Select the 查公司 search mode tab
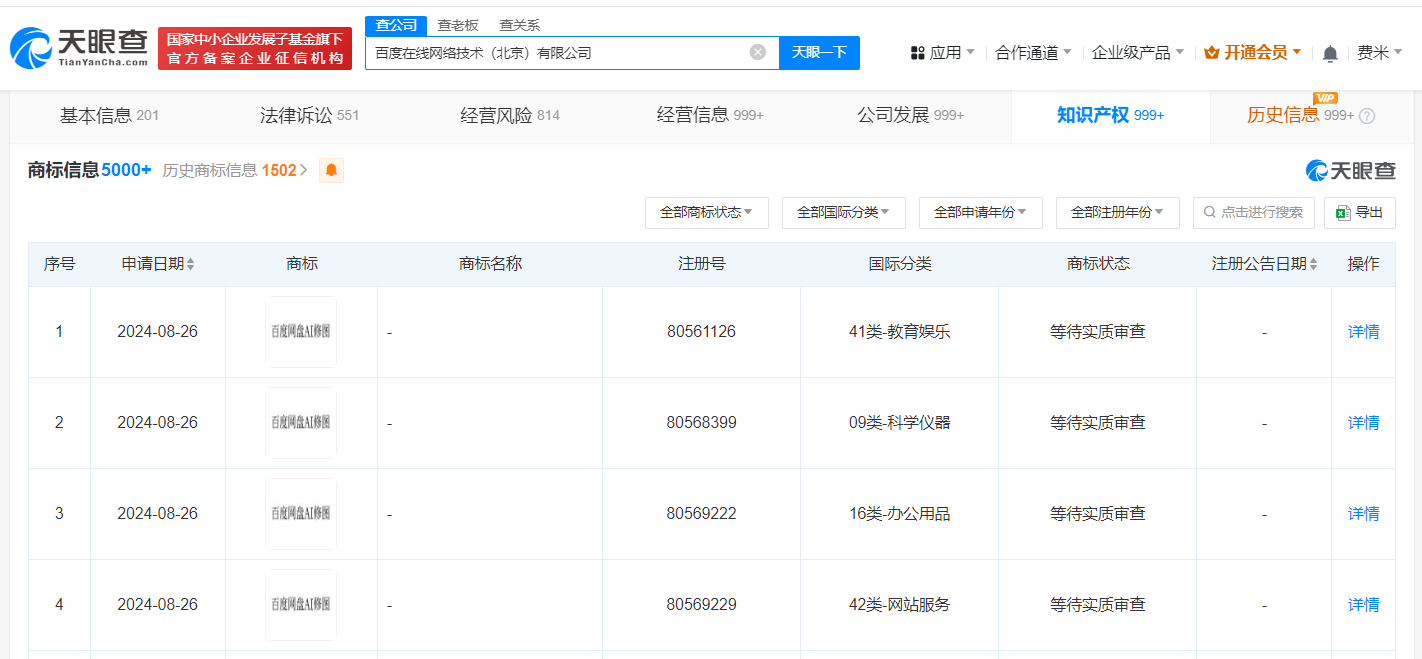The image size is (1422, 659). pyautogui.click(x=396, y=25)
